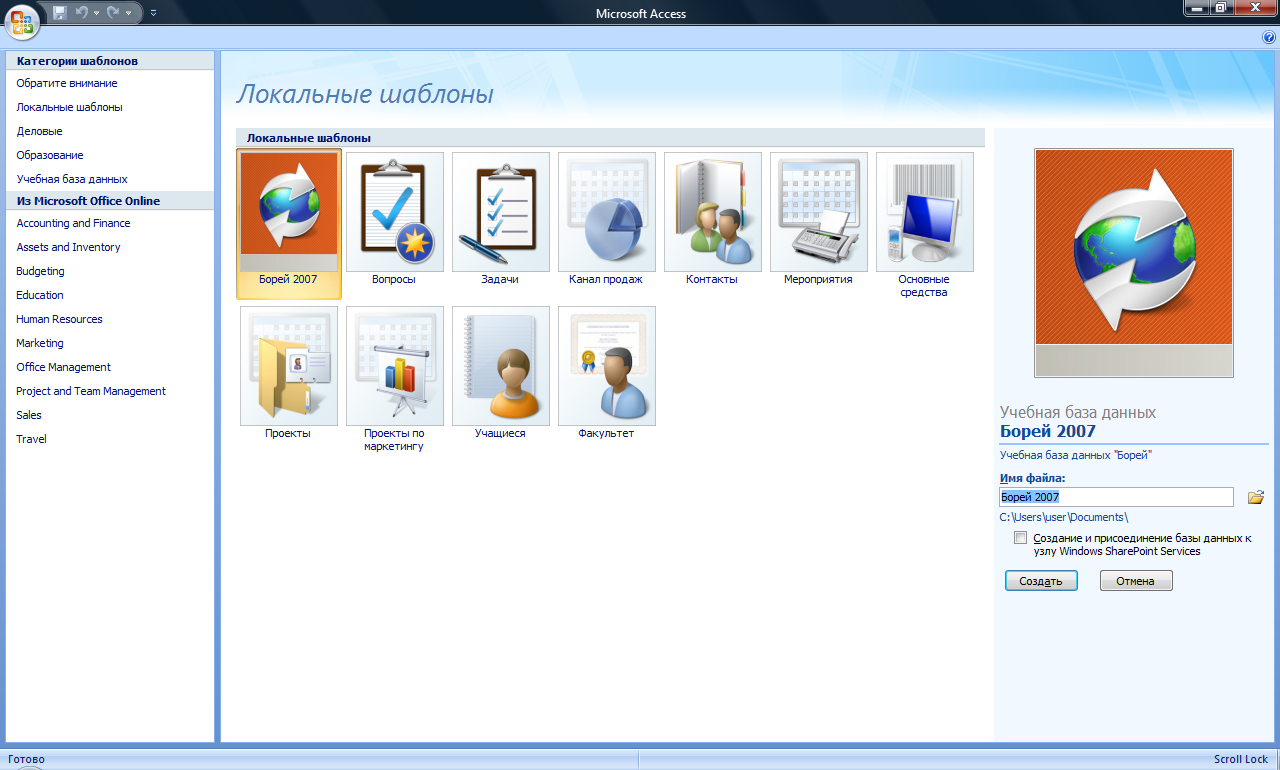Click the large Борей 2007 preview image
The width and height of the screenshot is (1280, 770).
[x=1134, y=263]
